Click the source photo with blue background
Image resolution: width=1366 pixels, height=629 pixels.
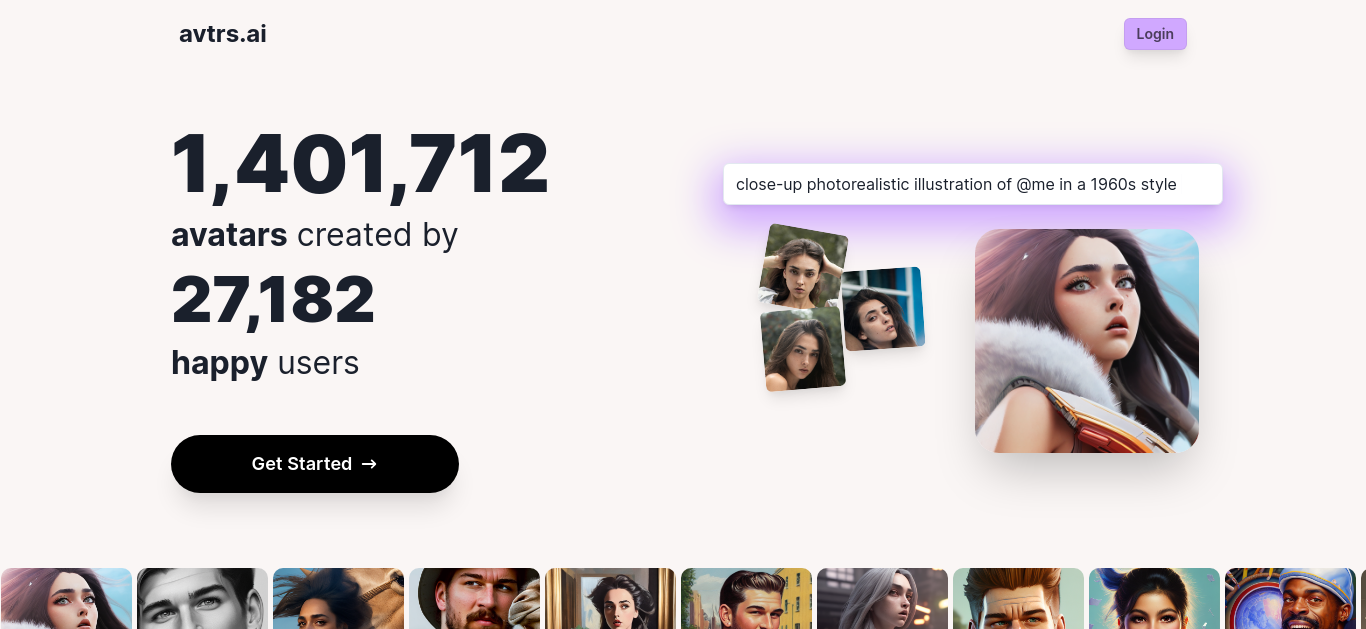point(883,308)
